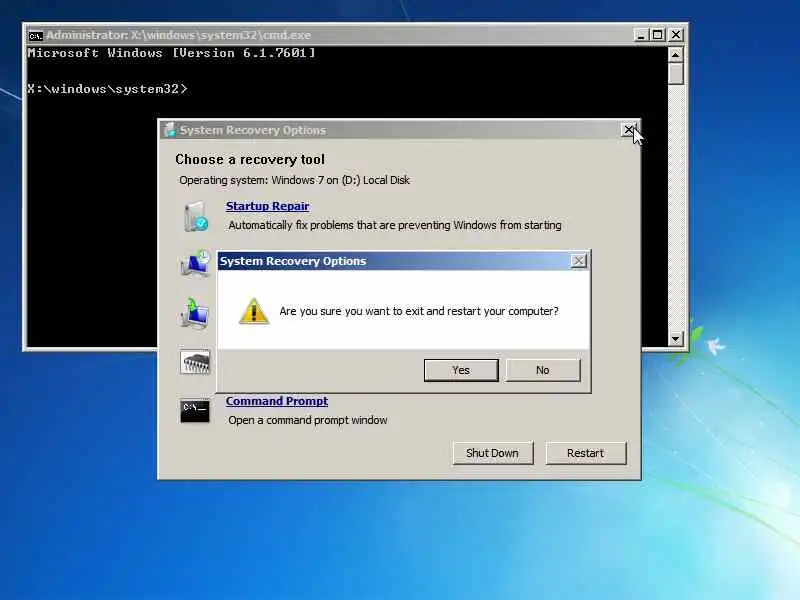Click the cmd.exe title bar icon
This screenshot has width=800, height=600.
35,36
